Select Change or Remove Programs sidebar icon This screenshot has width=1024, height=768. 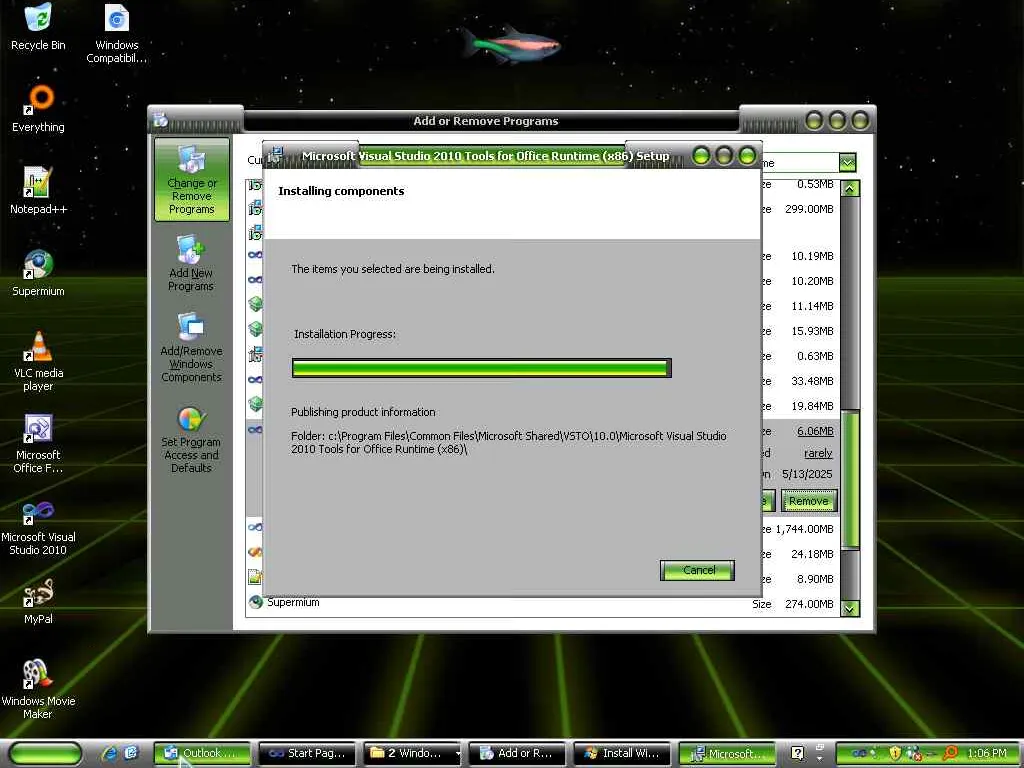click(x=191, y=180)
